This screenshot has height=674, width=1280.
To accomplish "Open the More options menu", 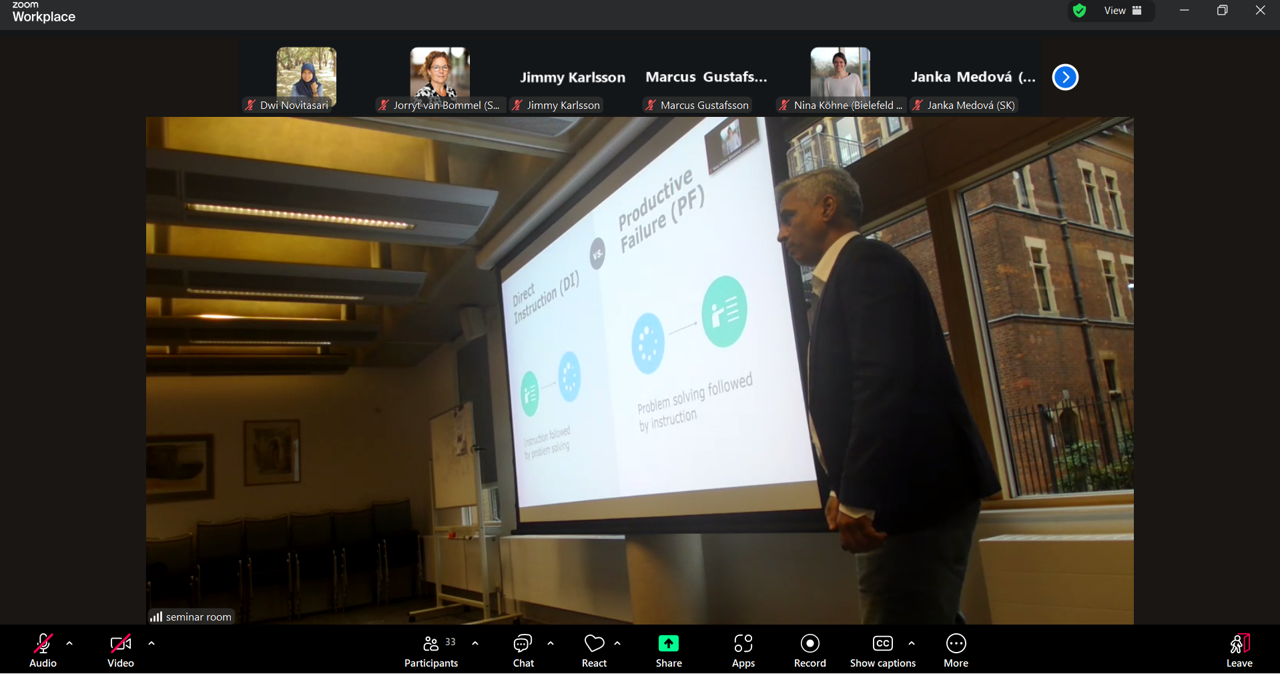I will [x=956, y=649].
